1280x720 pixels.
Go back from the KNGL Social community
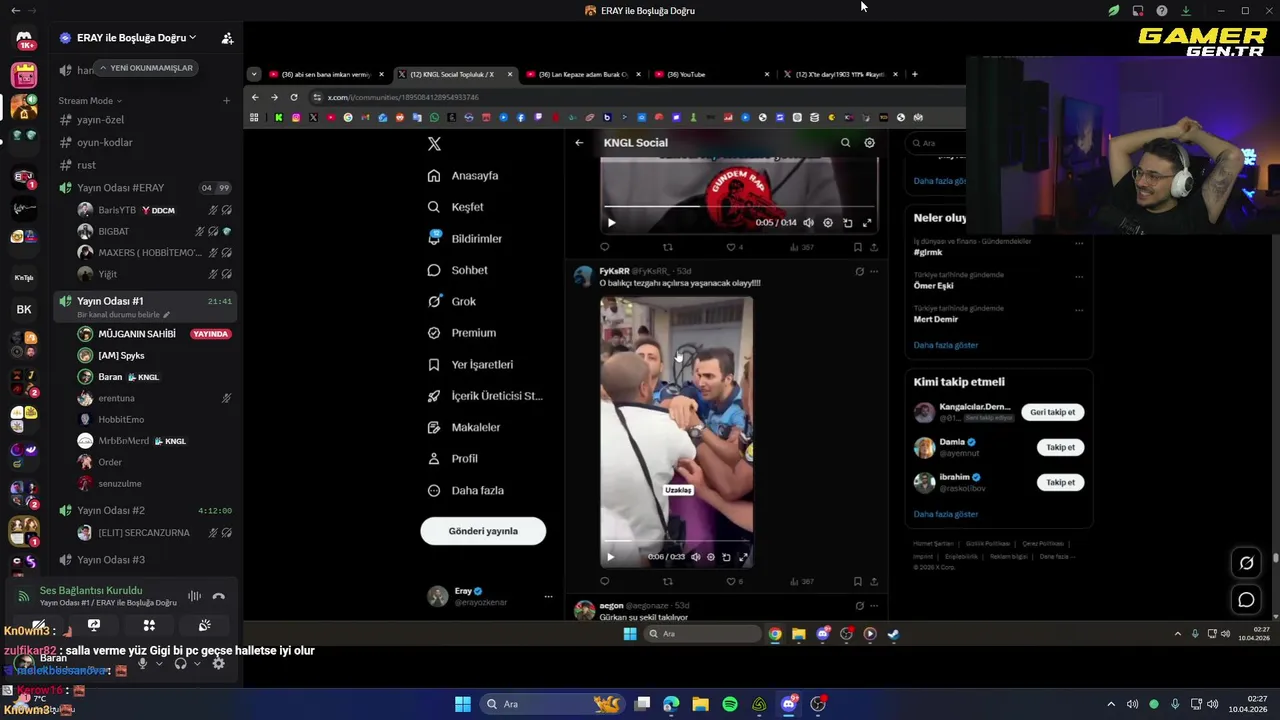[x=579, y=143]
